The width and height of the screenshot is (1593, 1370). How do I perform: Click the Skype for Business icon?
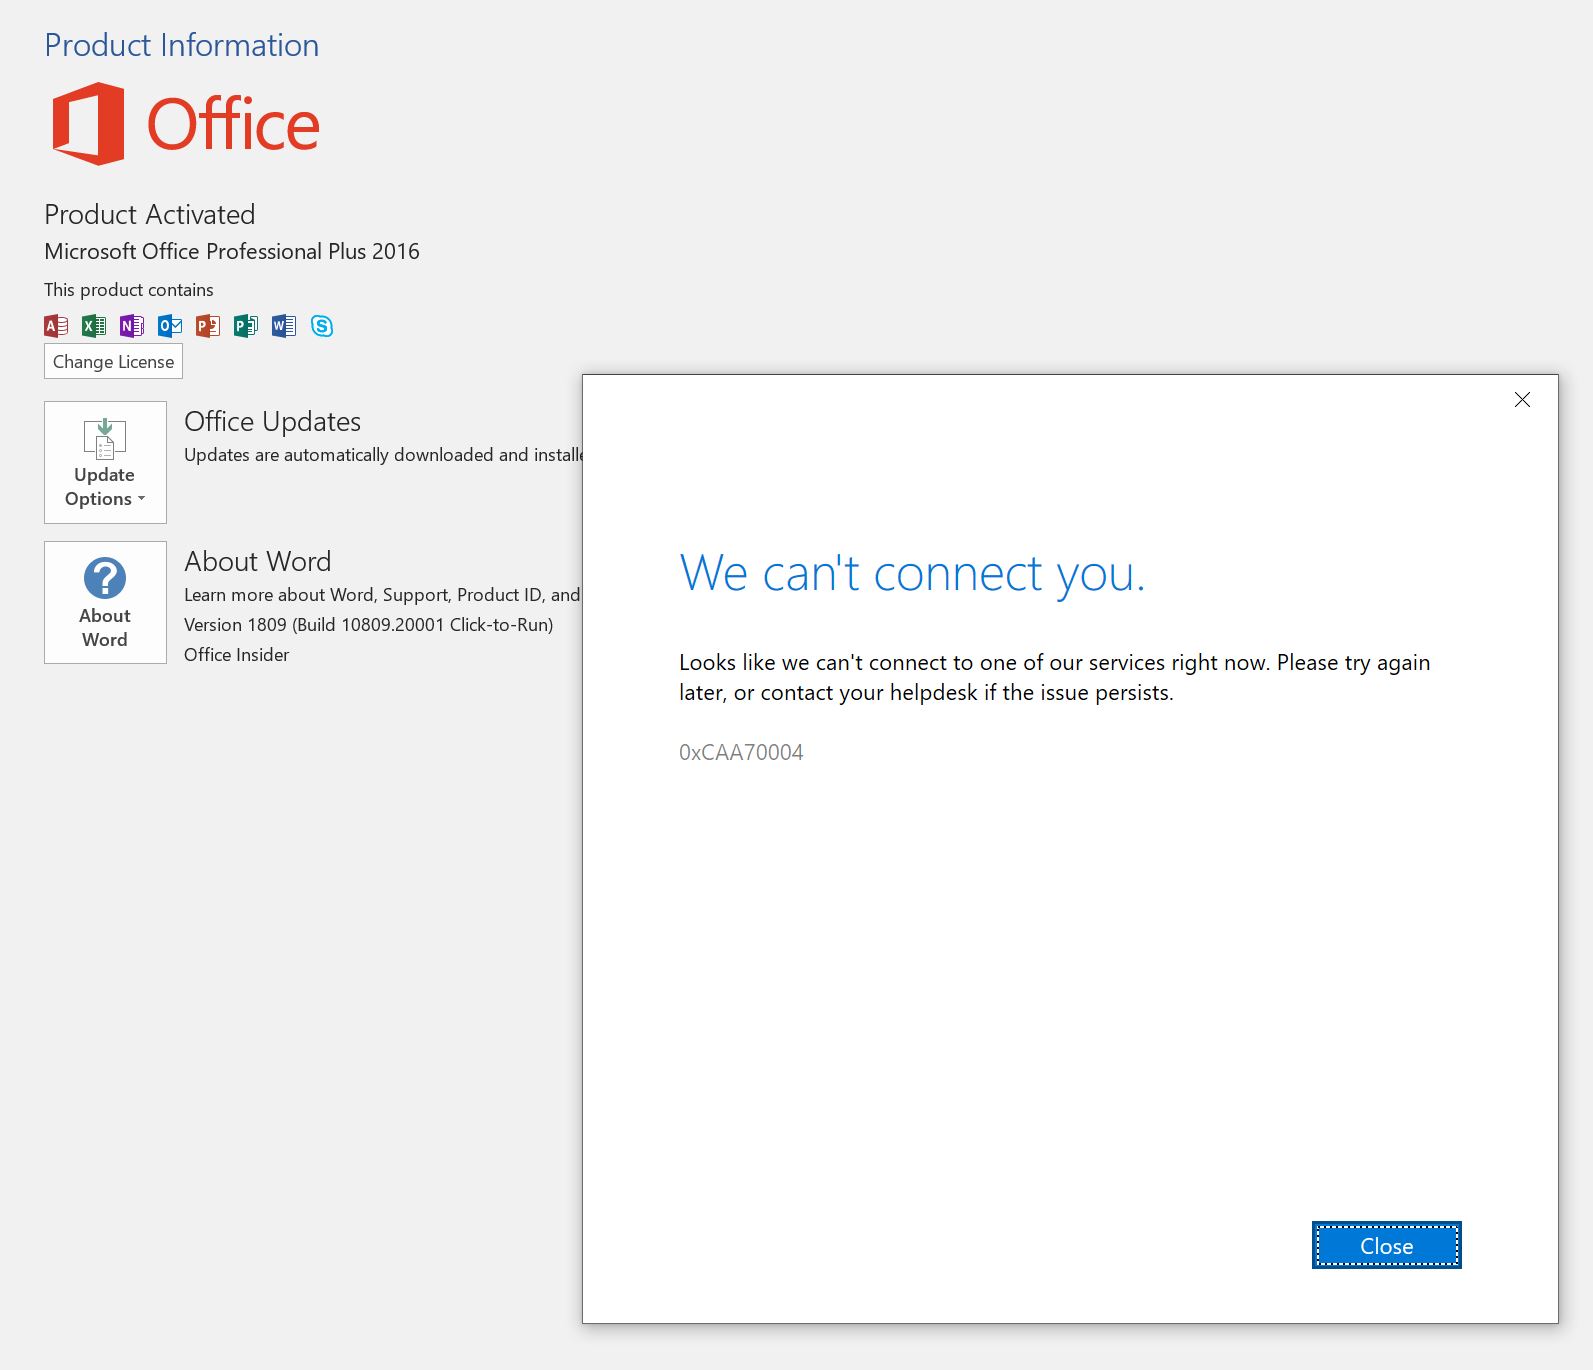[x=322, y=325]
